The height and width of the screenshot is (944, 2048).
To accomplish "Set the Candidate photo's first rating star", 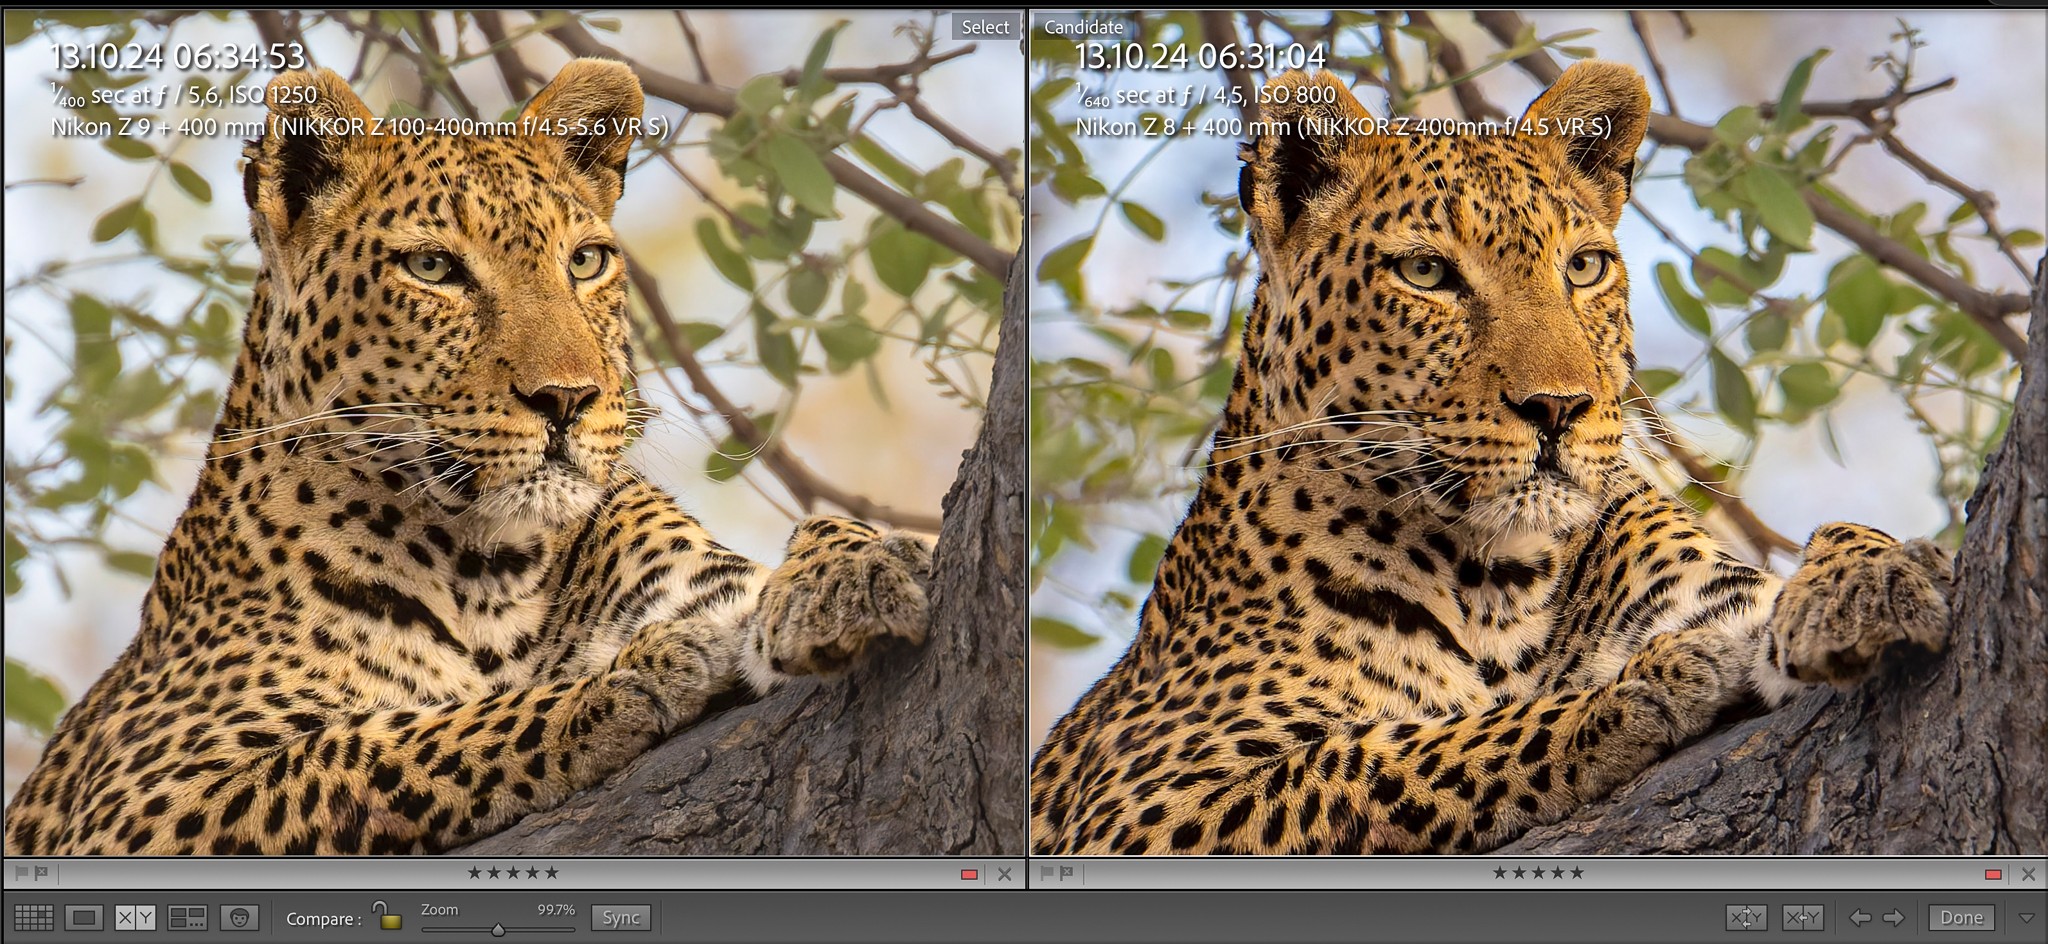I will click(1500, 872).
